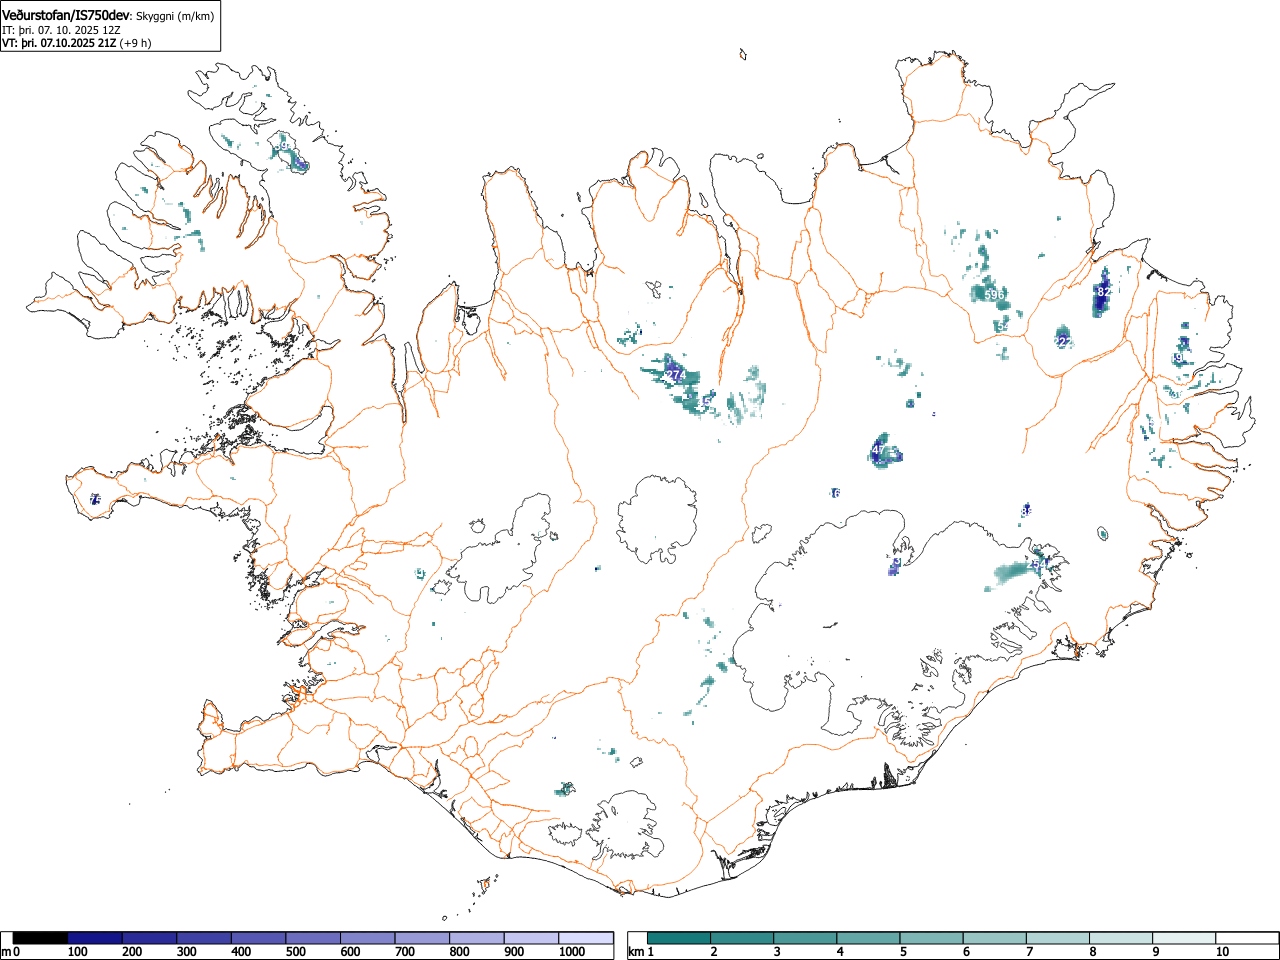
Task: Click the '596' visibility value on the map
Action: pyautogui.click(x=993, y=295)
